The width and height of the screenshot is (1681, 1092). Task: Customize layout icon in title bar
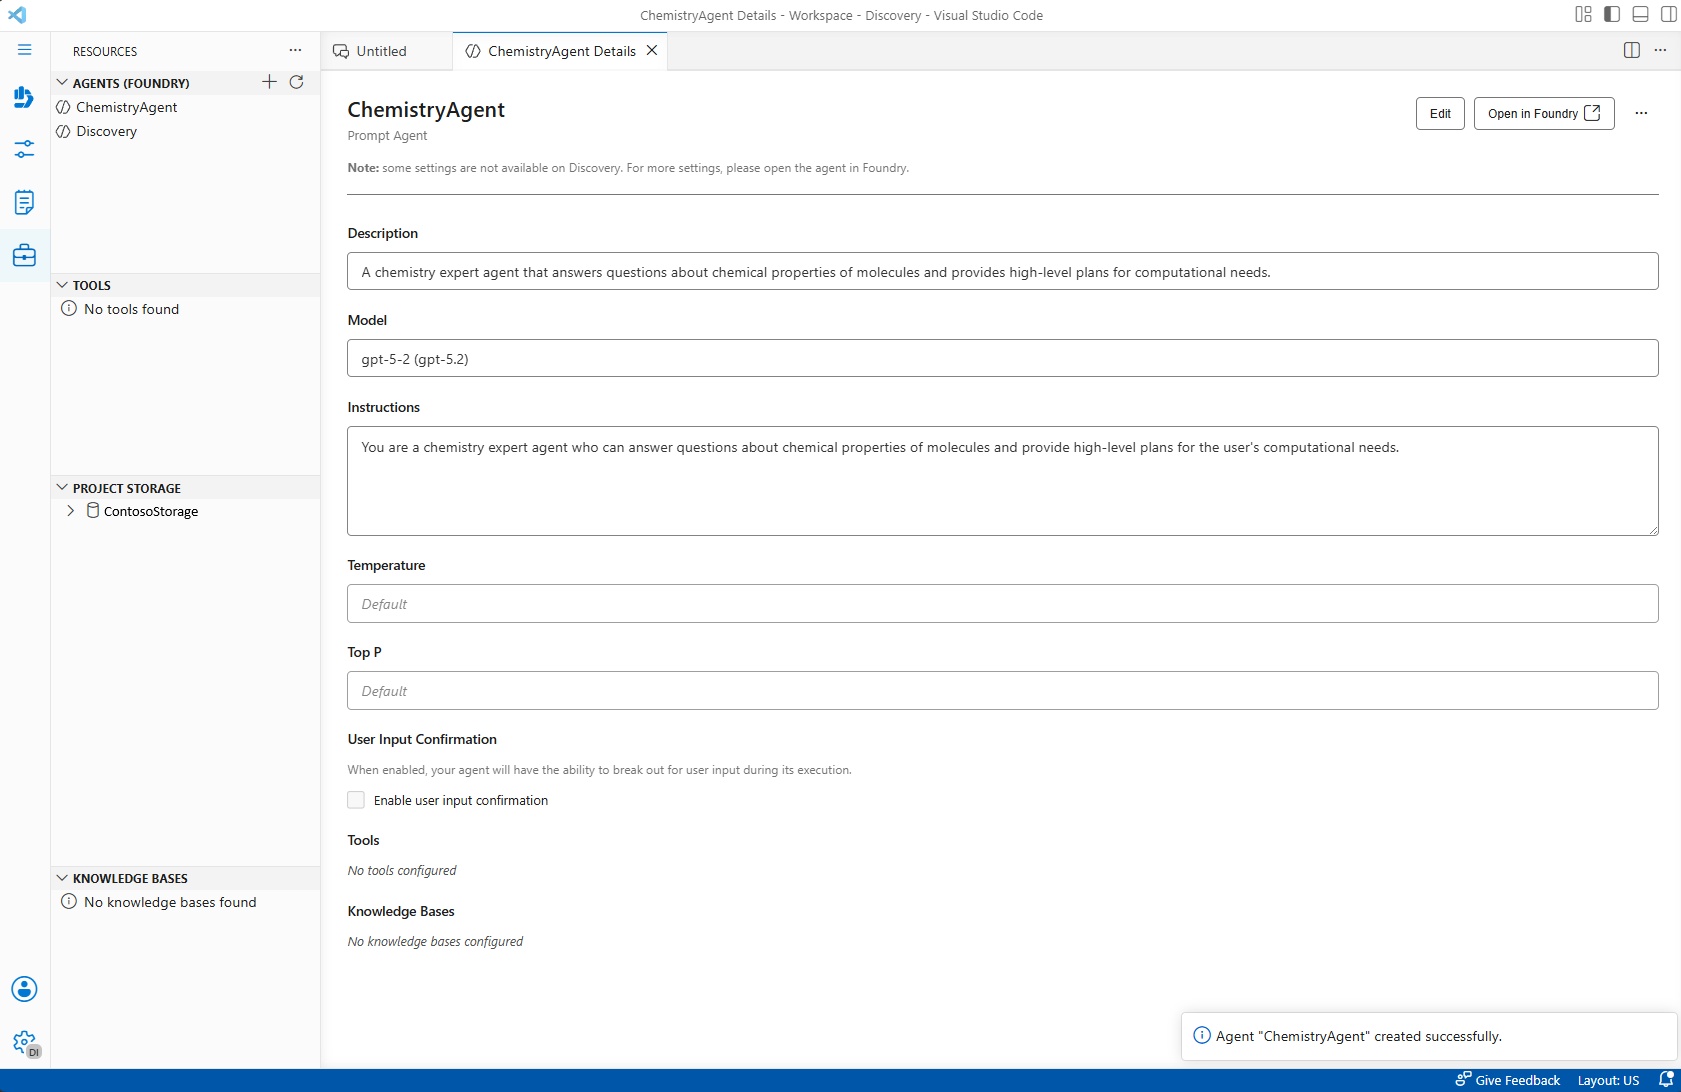pyautogui.click(x=1583, y=14)
